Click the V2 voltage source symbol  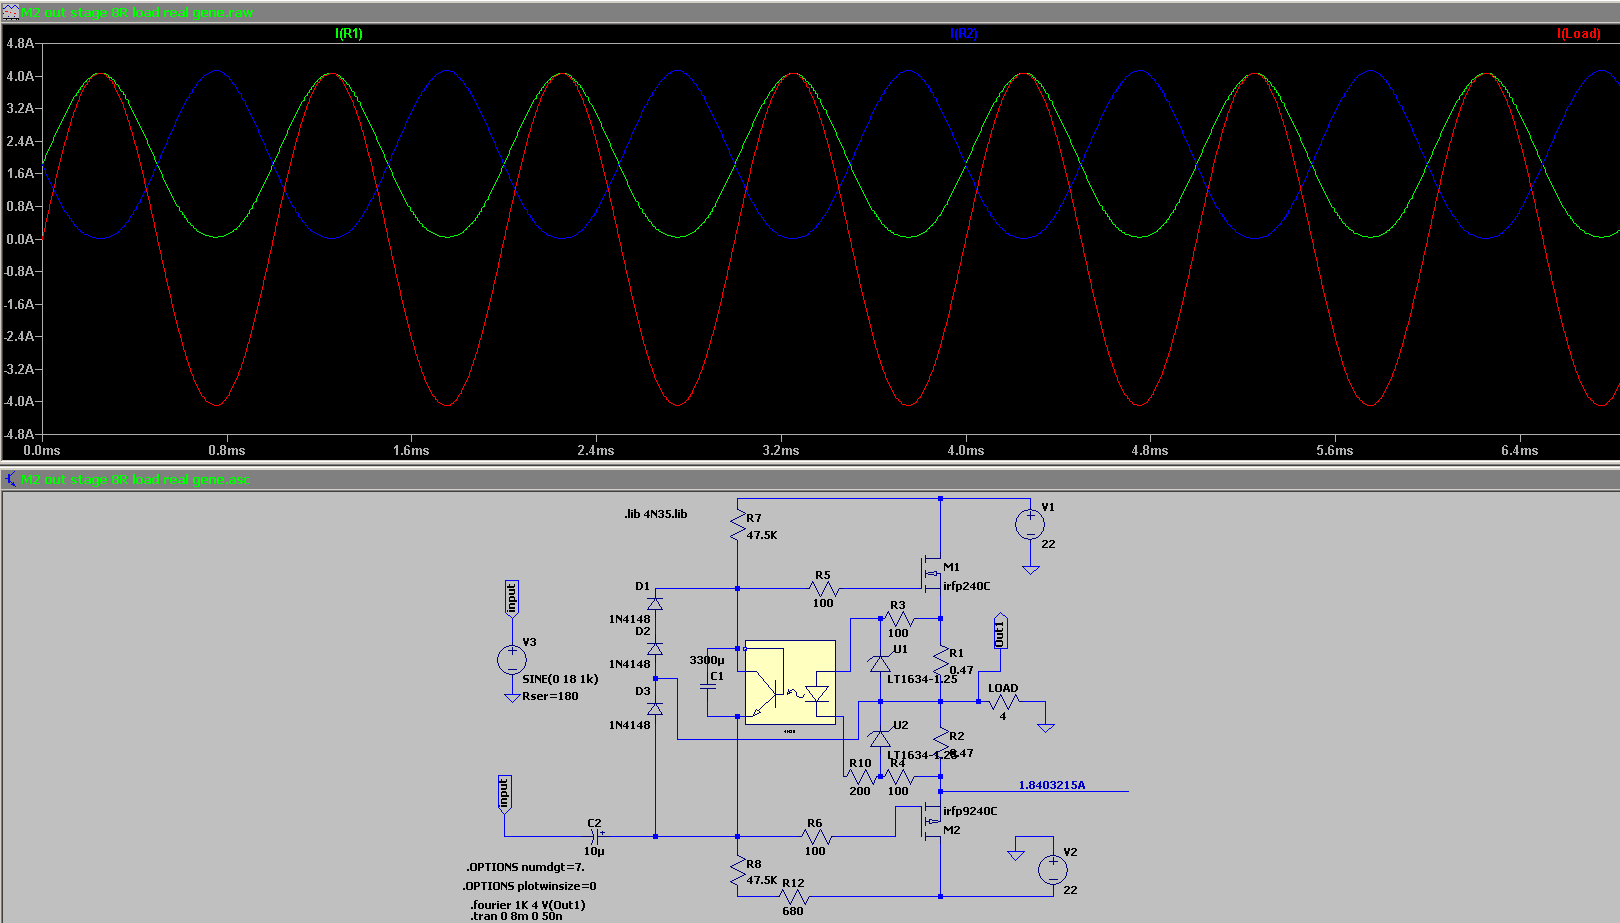pos(1053,870)
